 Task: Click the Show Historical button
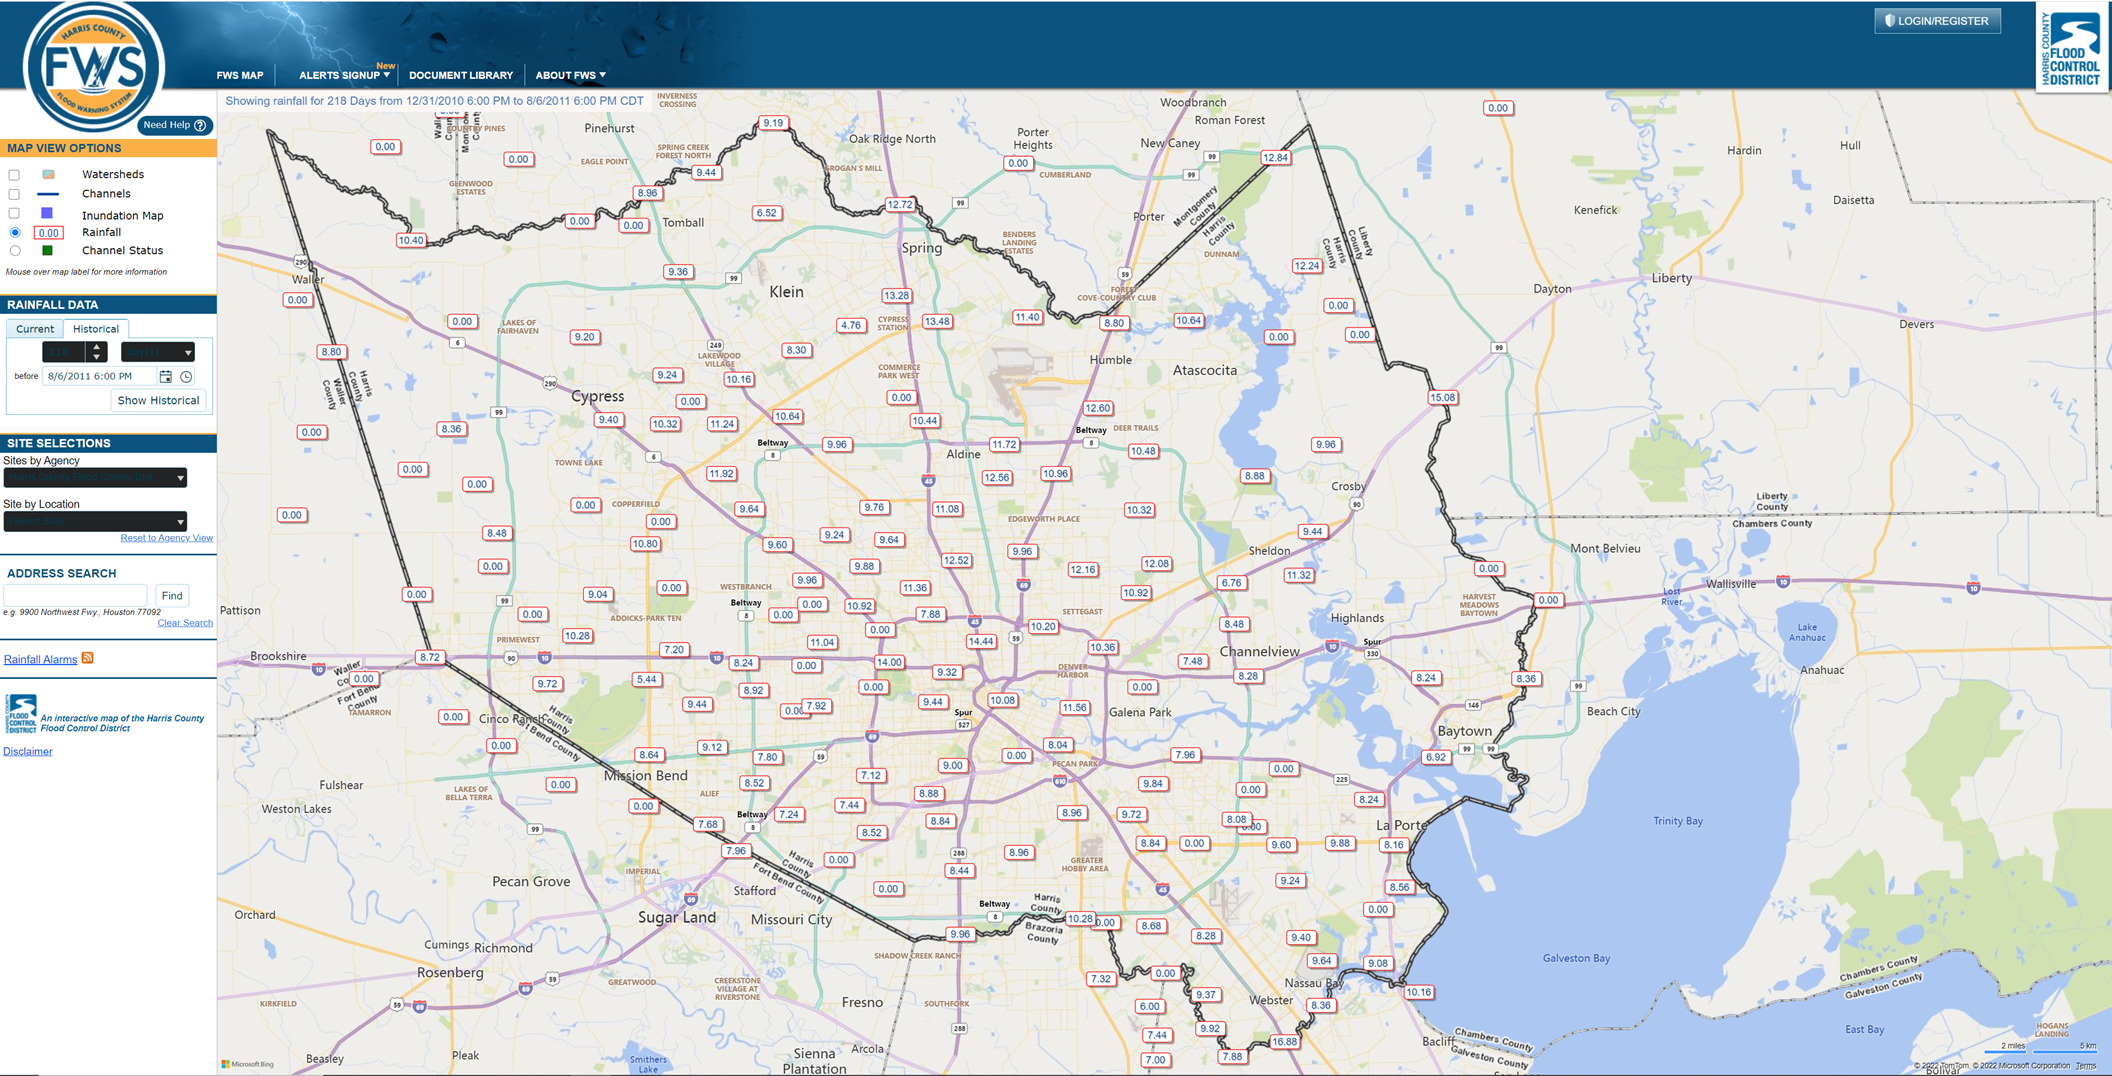(158, 400)
